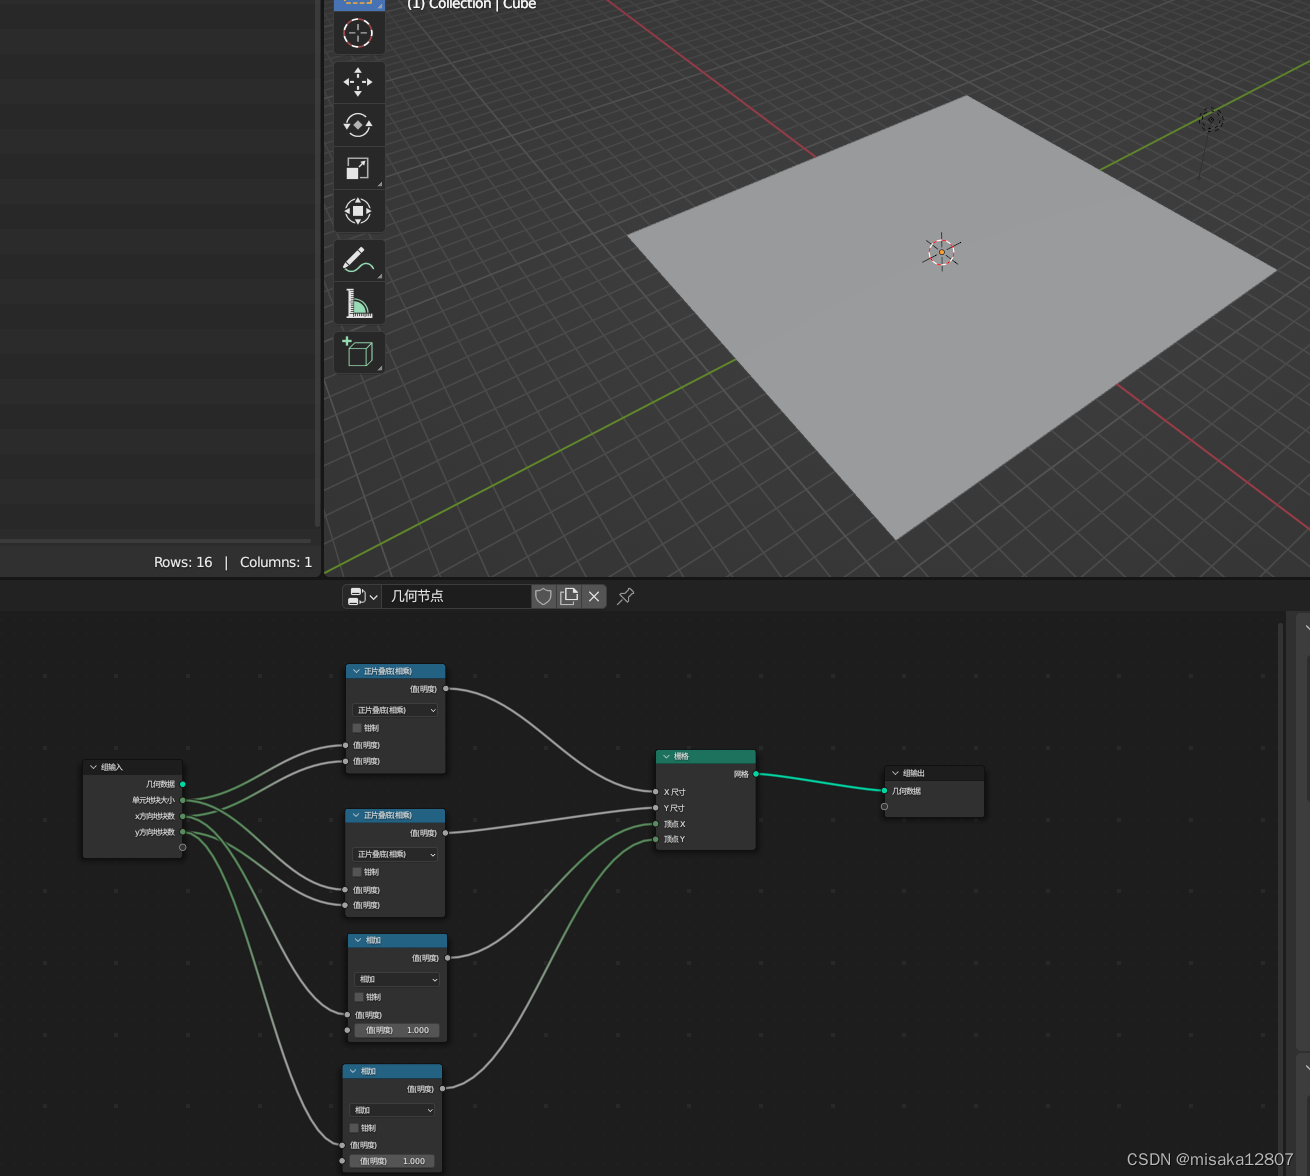Click the 几何数据 input socket on 组输出

pyautogui.click(x=885, y=791)
